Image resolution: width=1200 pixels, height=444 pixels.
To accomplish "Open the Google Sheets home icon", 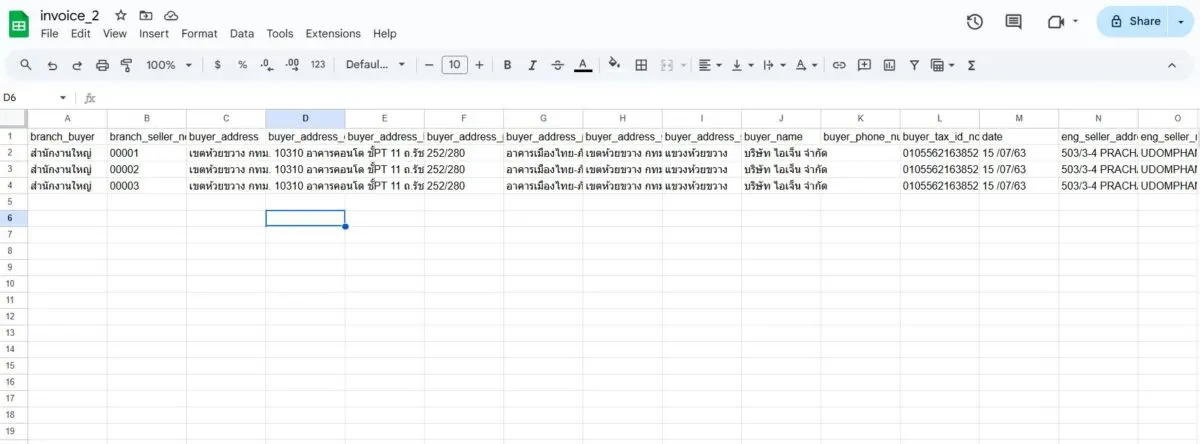I will (20, 23).
